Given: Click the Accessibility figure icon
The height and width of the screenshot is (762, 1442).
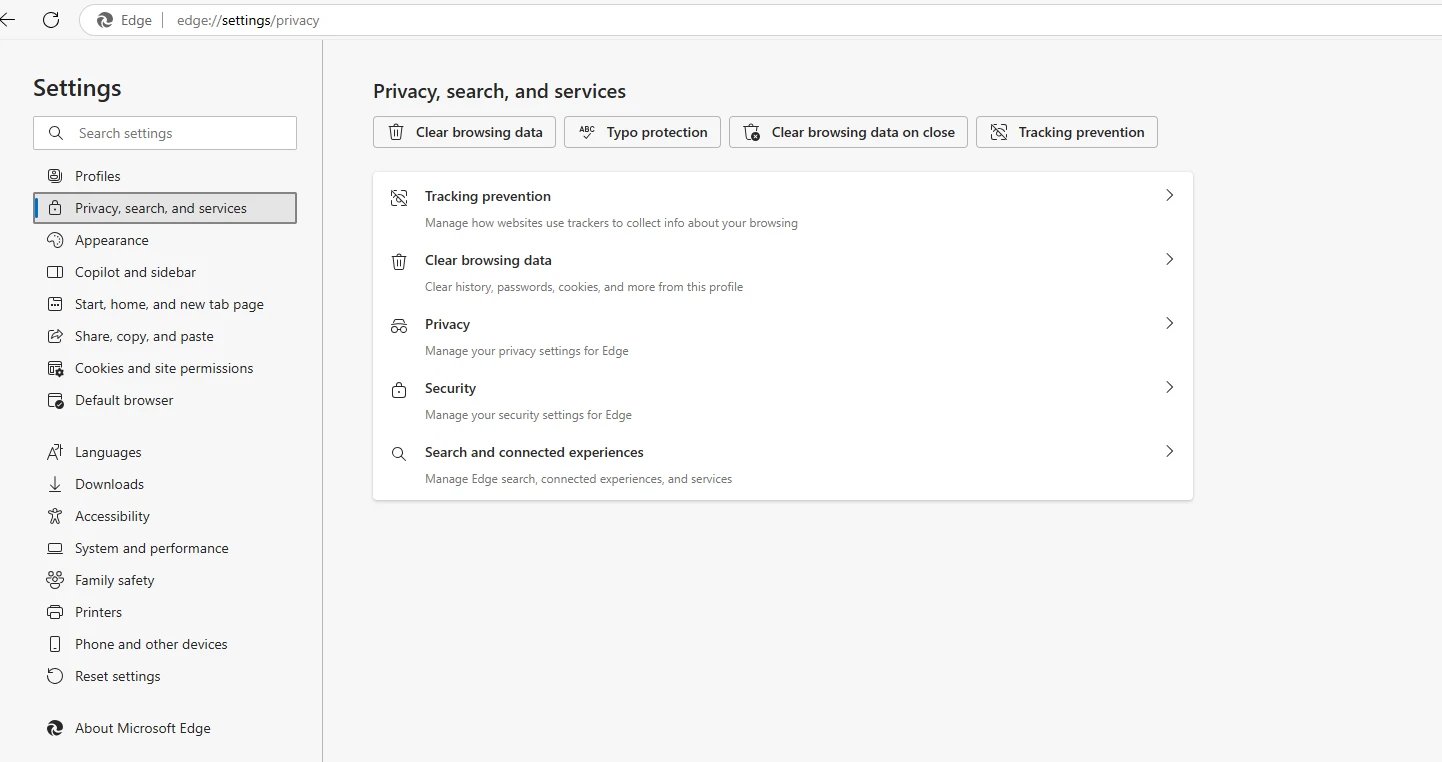Looking at the screenshot, I should [55, 516].
